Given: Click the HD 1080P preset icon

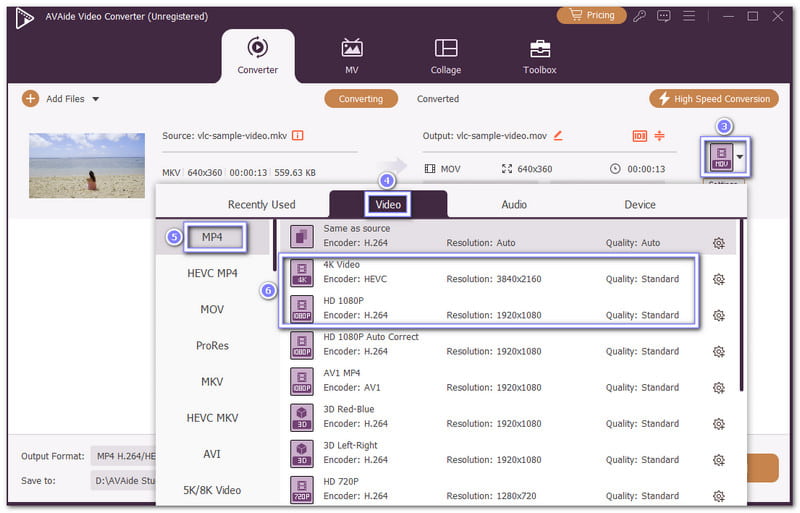Looking at the screenshot, I should point(302,309).
